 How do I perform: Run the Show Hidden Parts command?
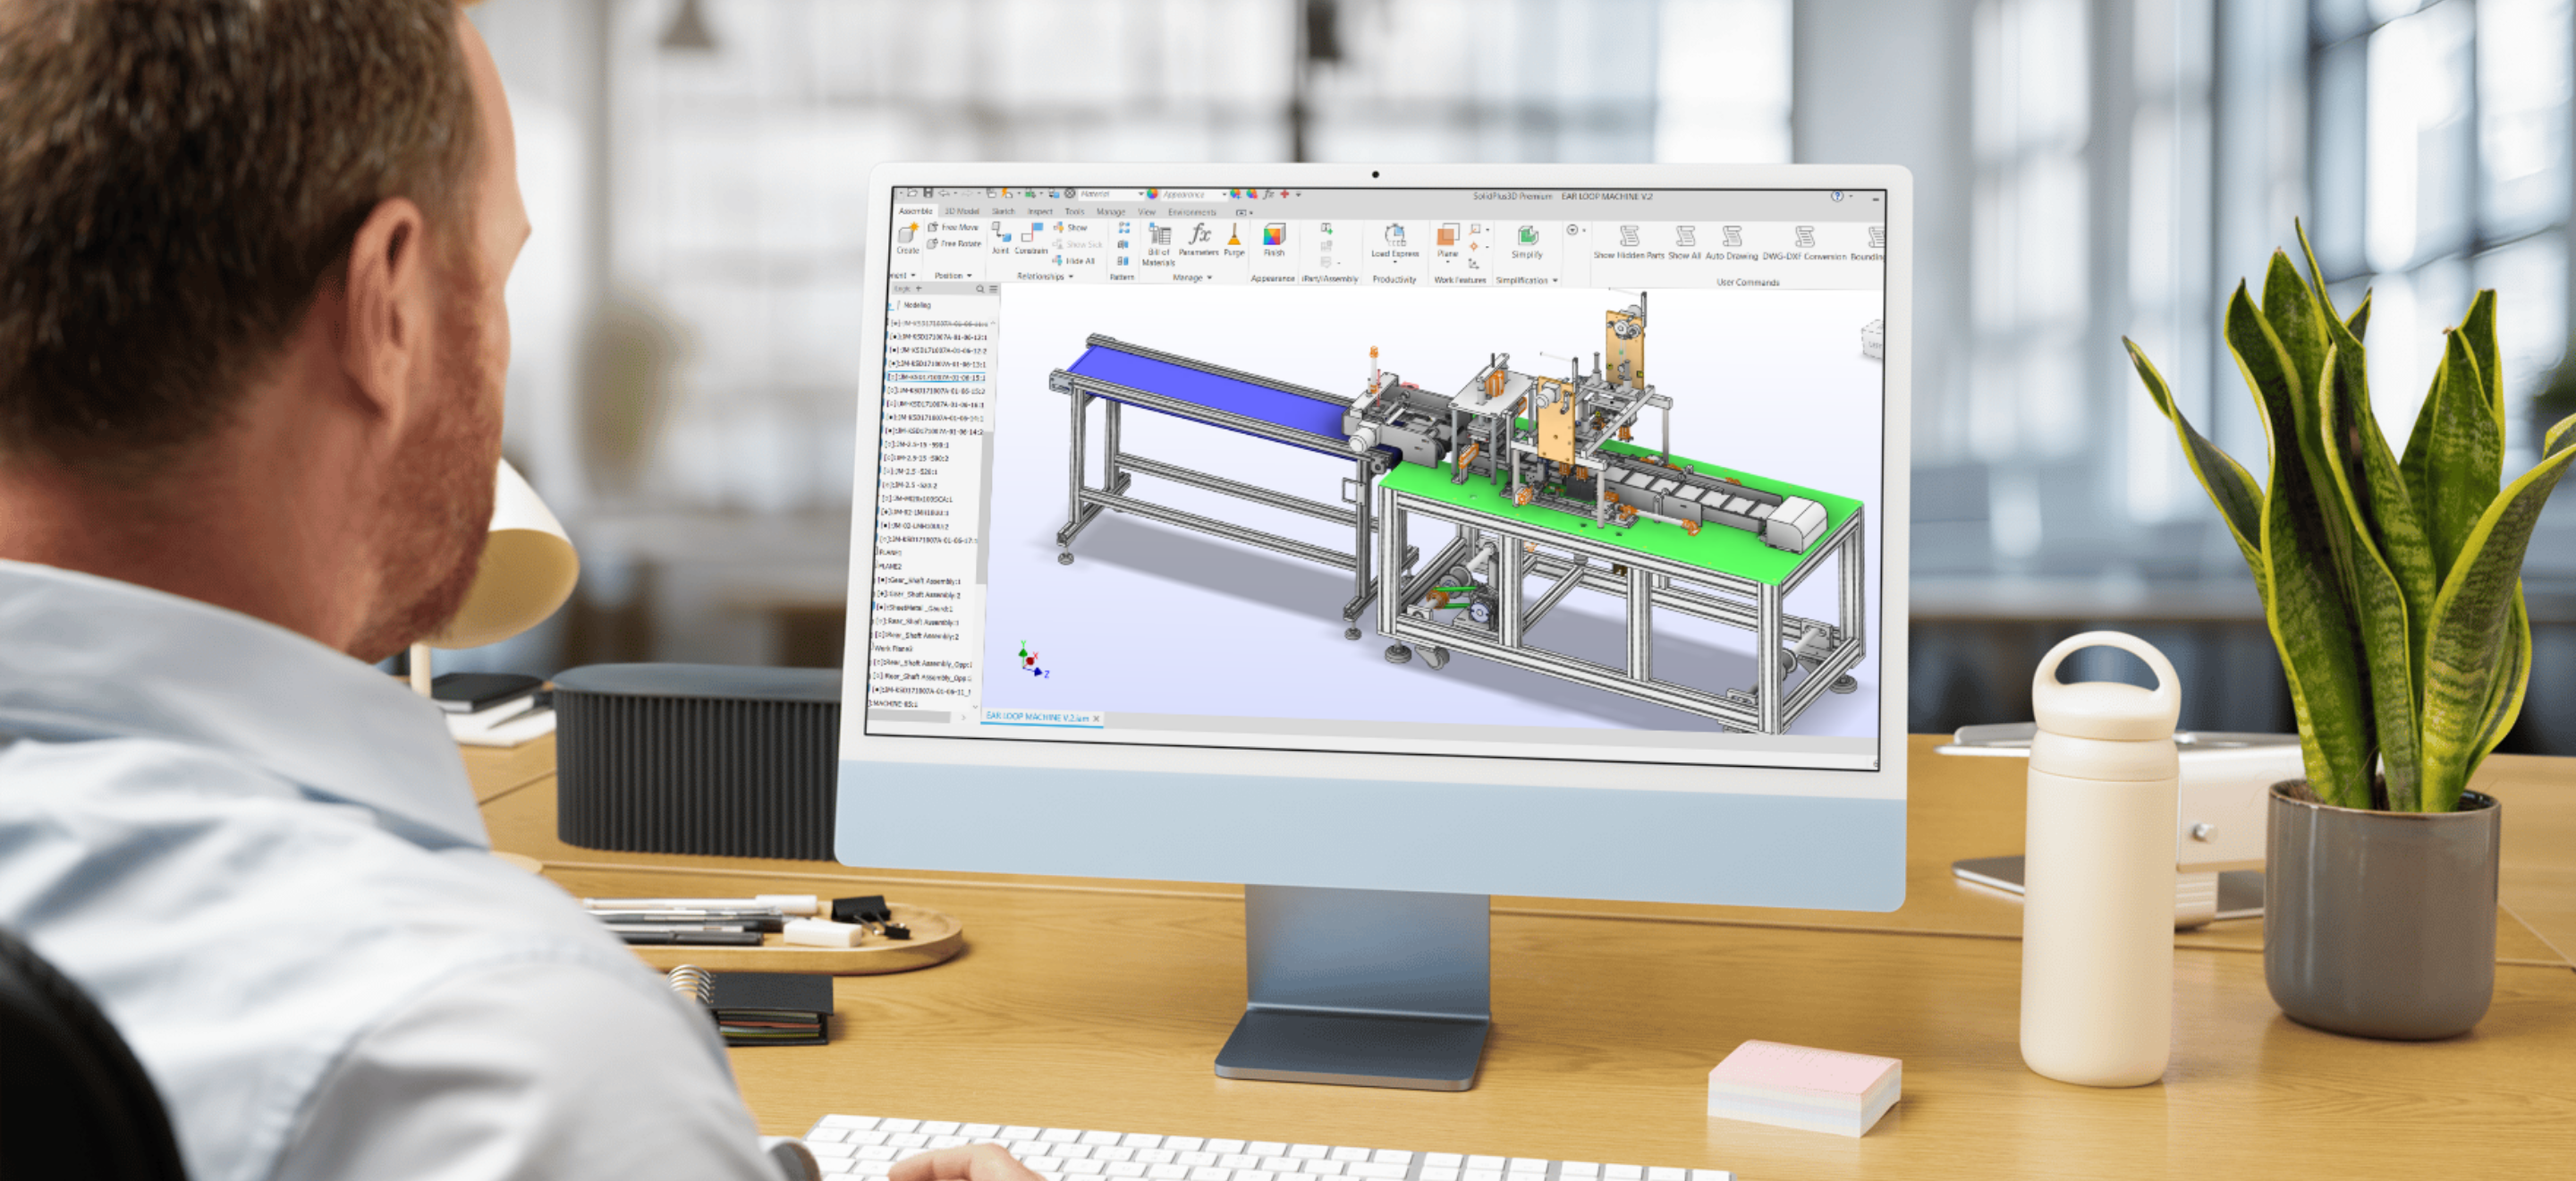[1629, 243]
